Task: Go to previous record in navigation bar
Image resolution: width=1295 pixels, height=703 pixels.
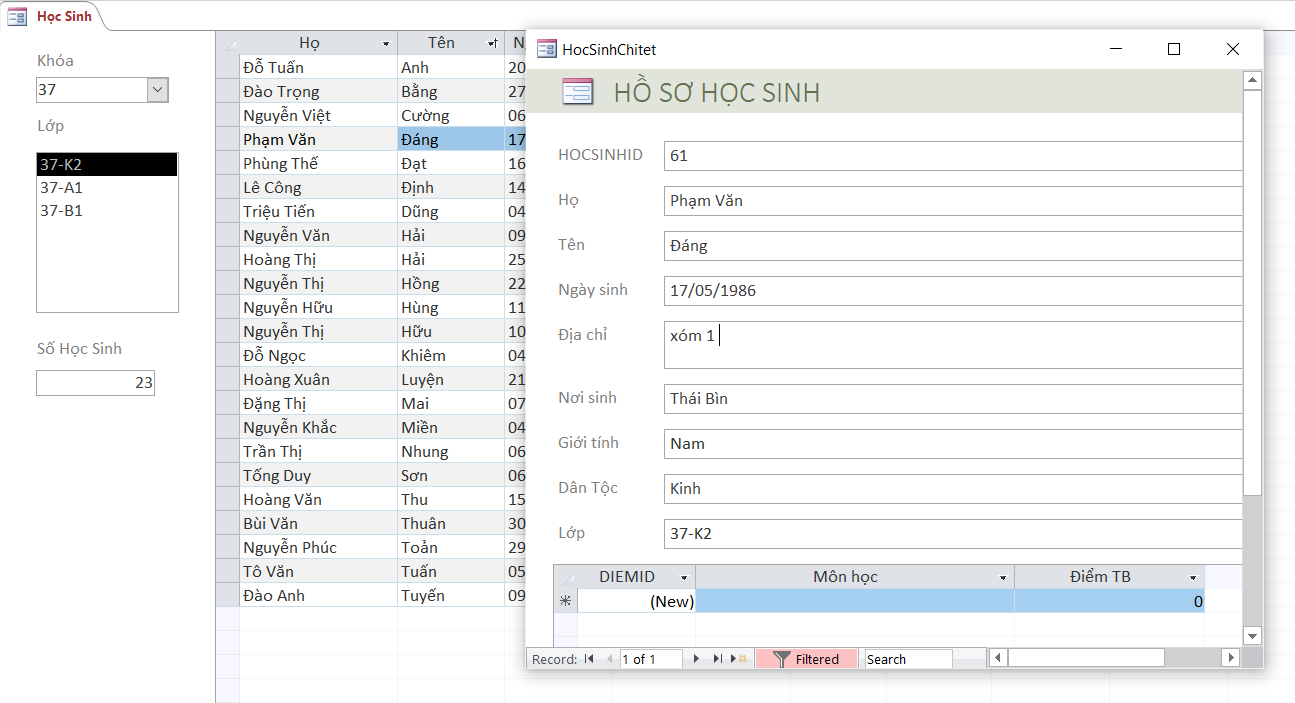Action: point(609,659)
